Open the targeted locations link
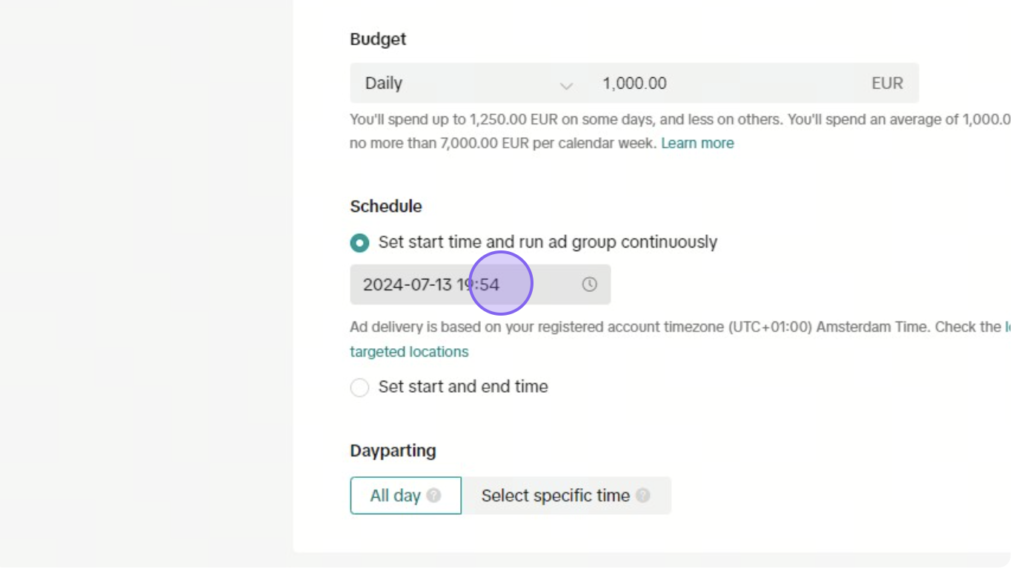Screen dimensions: 1024x569 click(409, 351)
